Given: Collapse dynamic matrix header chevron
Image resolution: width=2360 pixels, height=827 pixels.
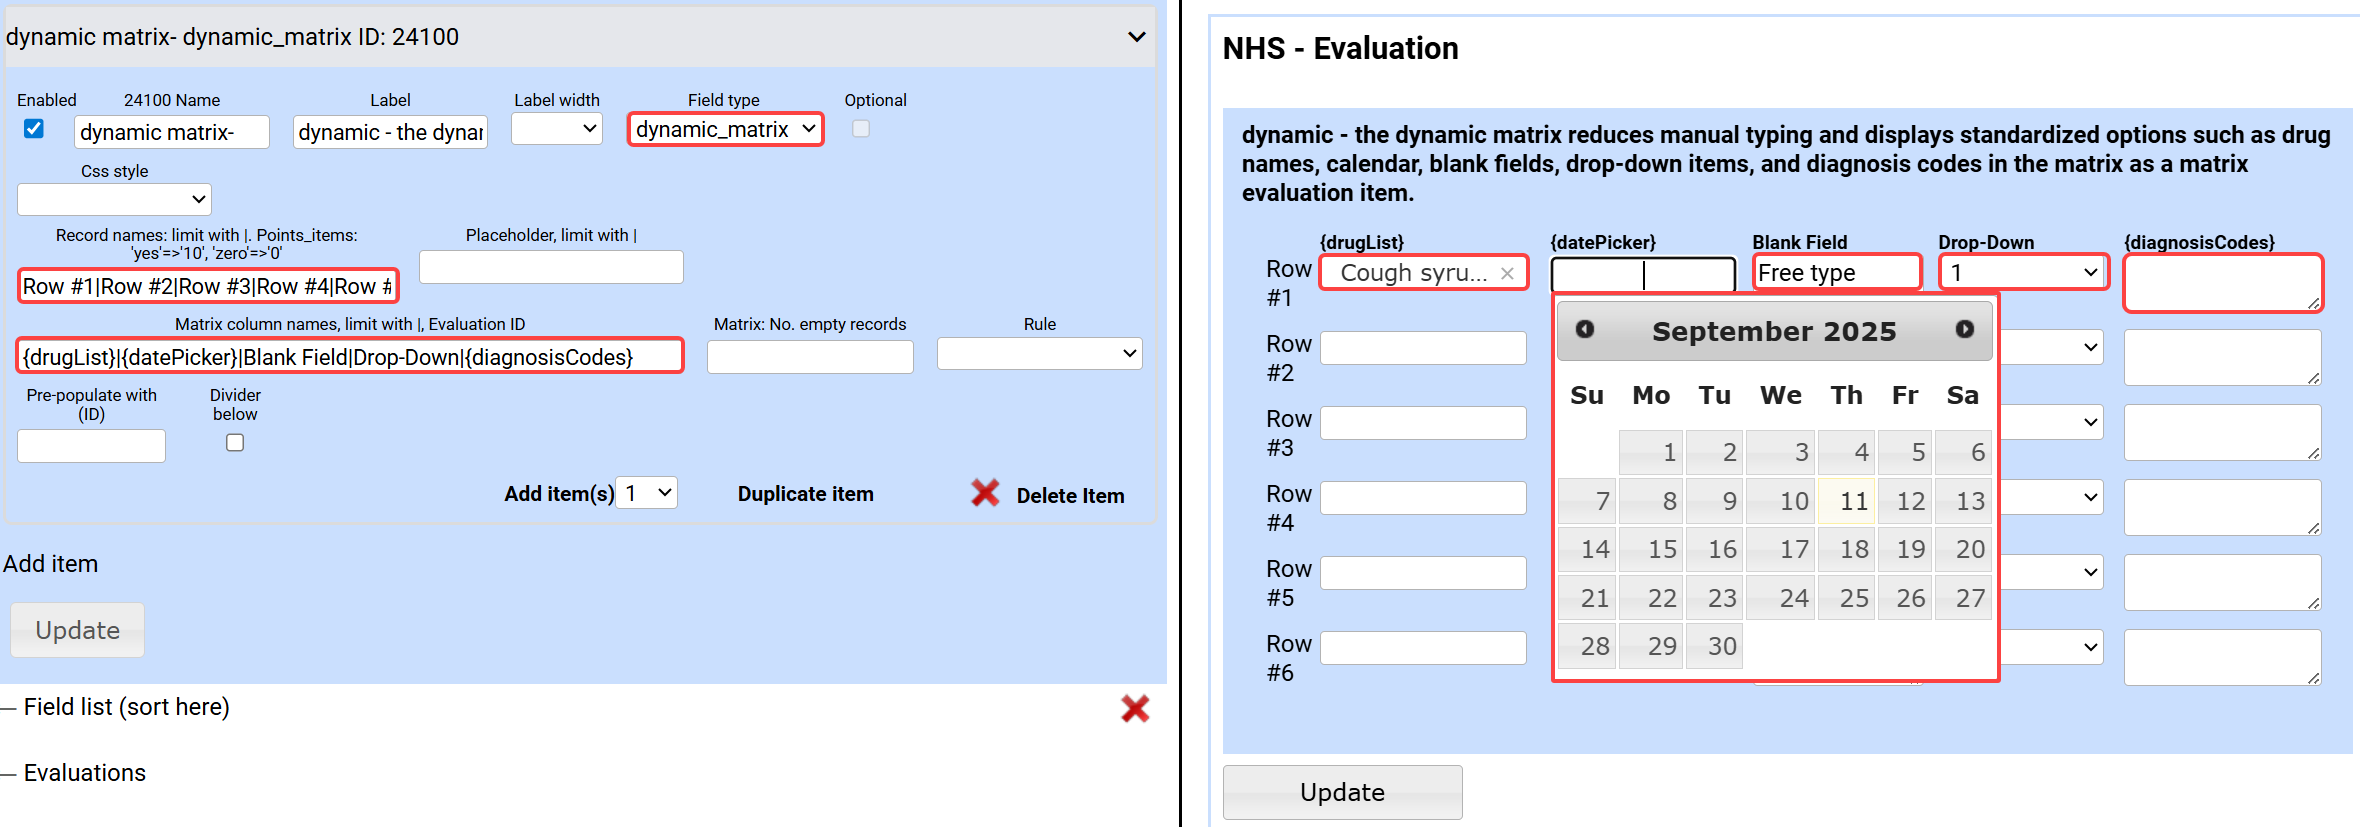Looking at the screenshot, I should coord(1136,37).
